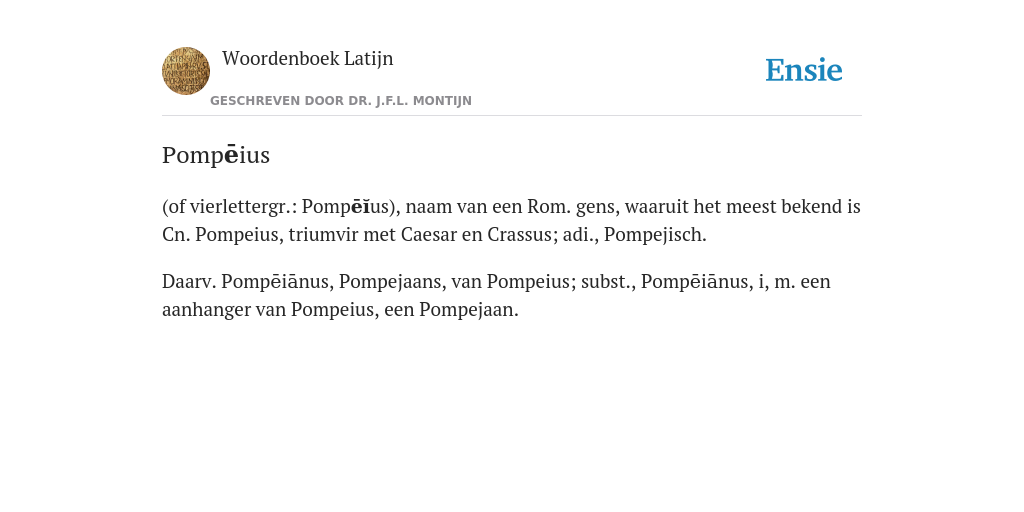Click the round Latin inscription avatar image
This screenshot has width=1024, height=512.
click(x=186, y=71)
